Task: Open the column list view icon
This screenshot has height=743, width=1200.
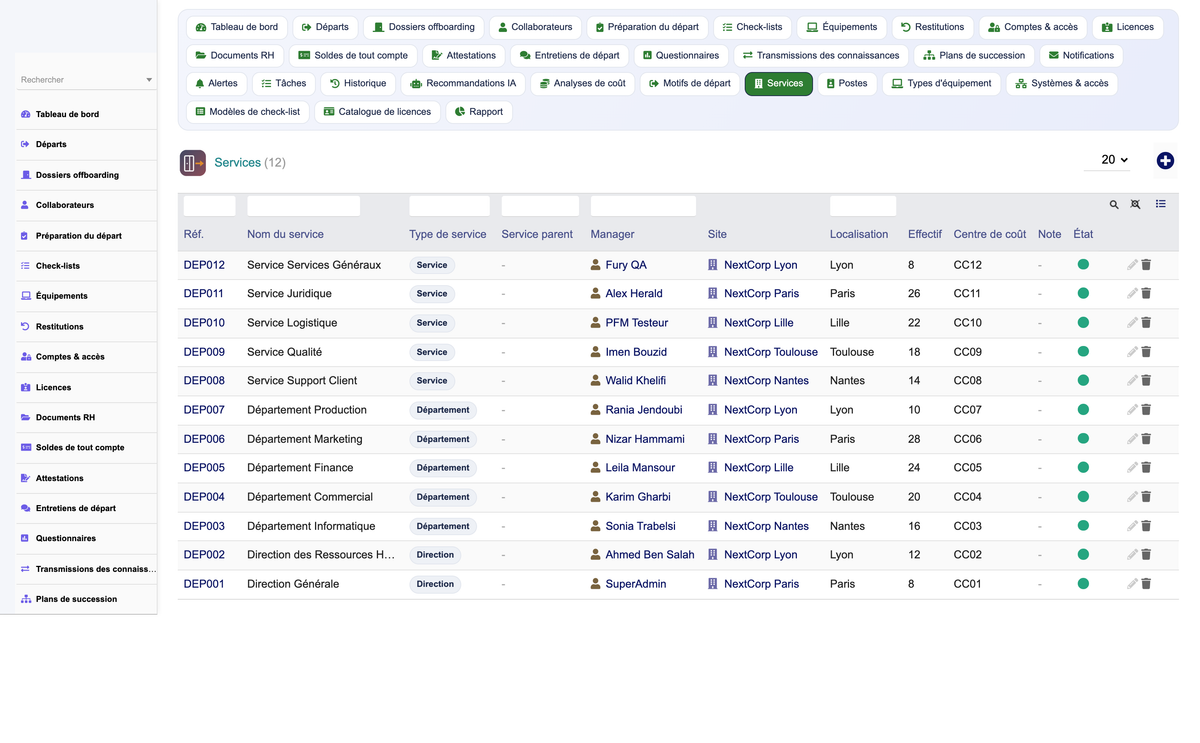Action: [1161, 204]
